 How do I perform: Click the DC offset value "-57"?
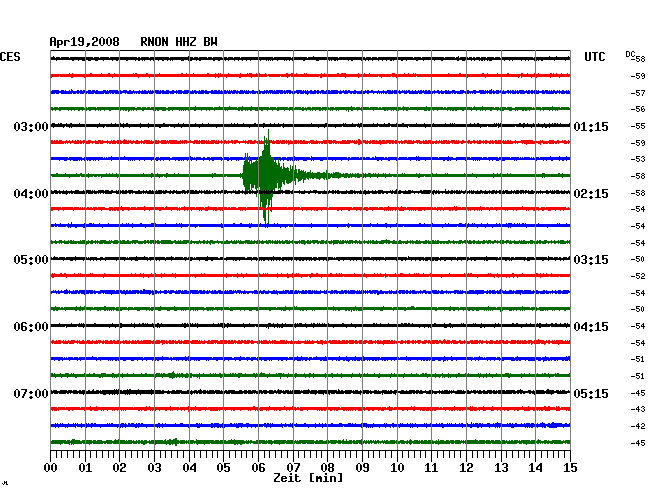tap(638, 93)
